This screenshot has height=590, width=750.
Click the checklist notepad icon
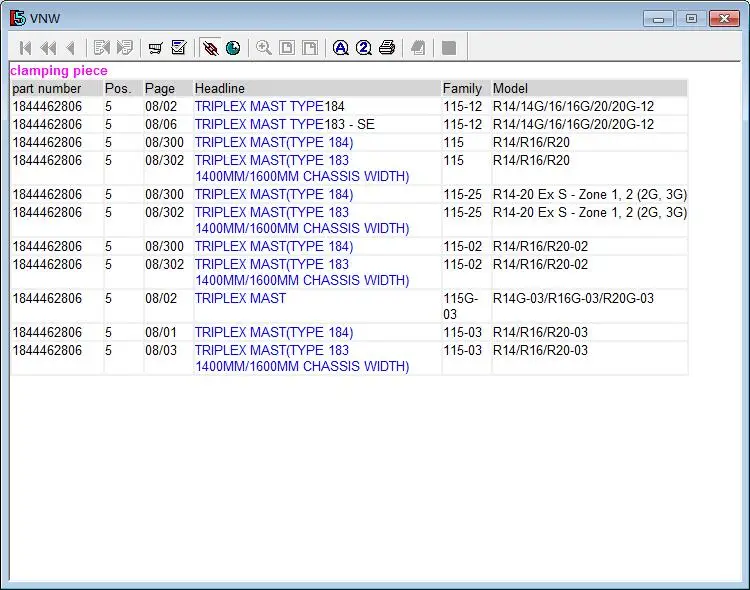pyautogui.click(x=179, y=48)
